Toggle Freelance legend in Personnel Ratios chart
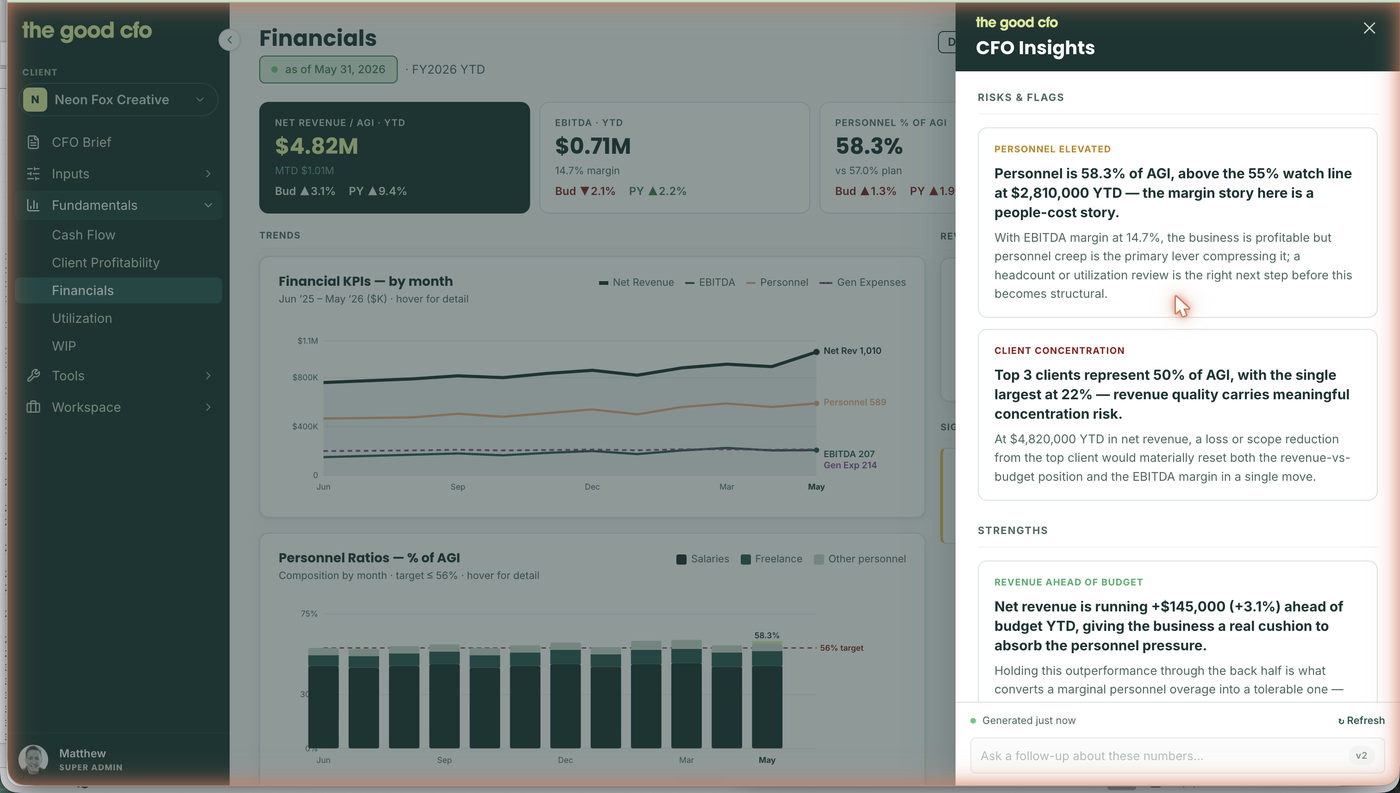 coord(771,559)
